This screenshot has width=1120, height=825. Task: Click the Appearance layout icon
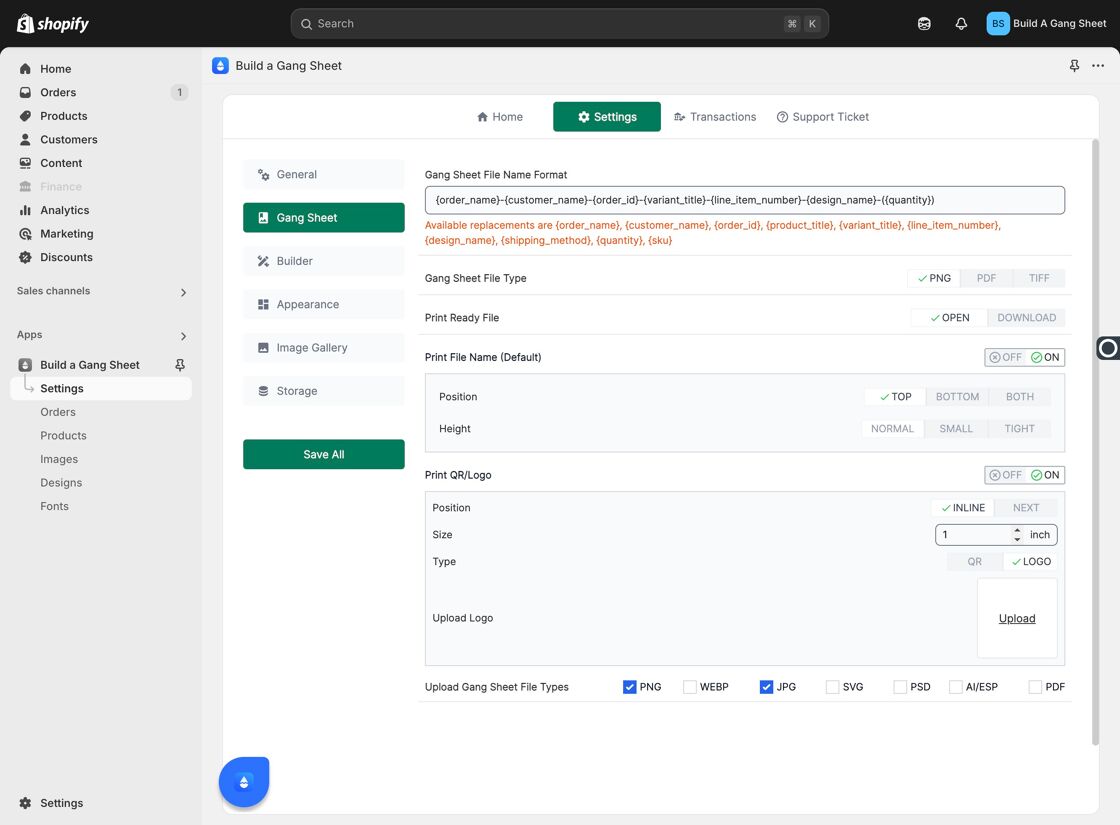point(264,304)
